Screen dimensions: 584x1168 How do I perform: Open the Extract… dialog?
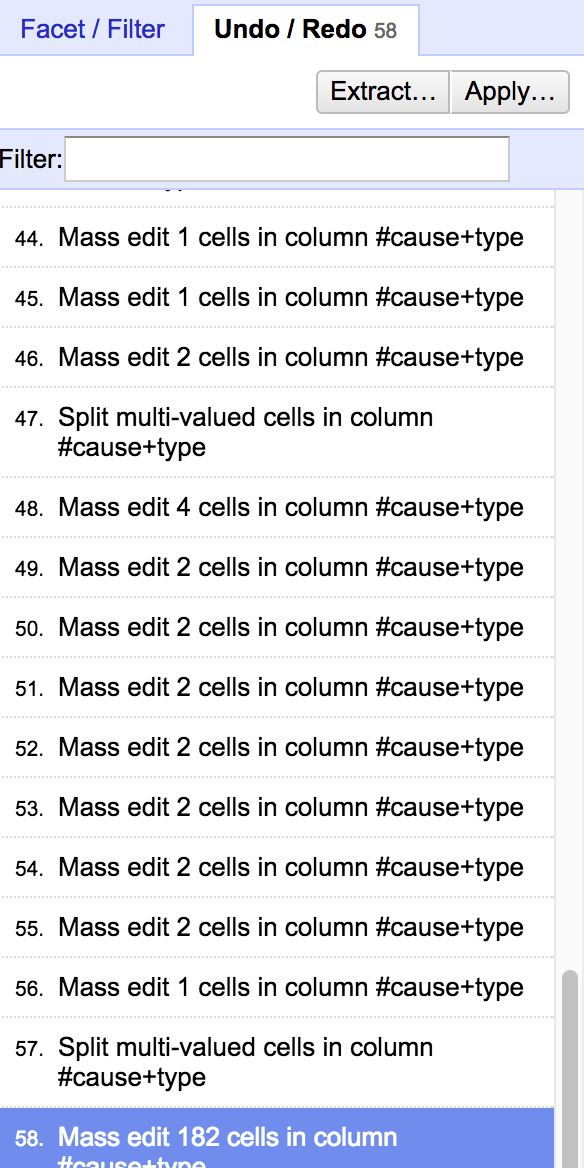tap(383, 92)
